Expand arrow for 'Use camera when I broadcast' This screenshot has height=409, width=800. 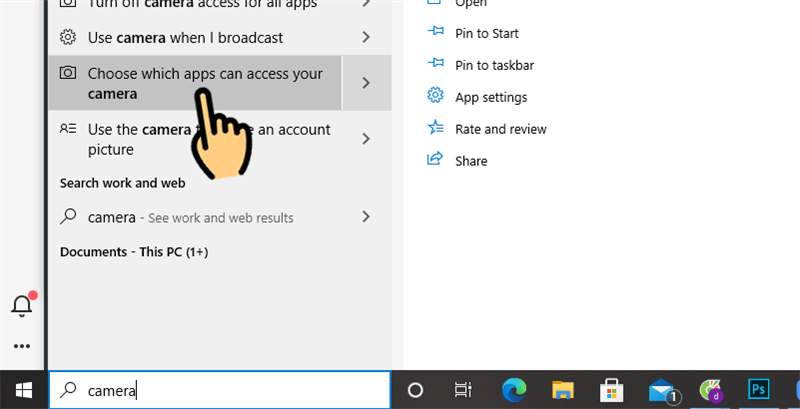click(366, 38)
